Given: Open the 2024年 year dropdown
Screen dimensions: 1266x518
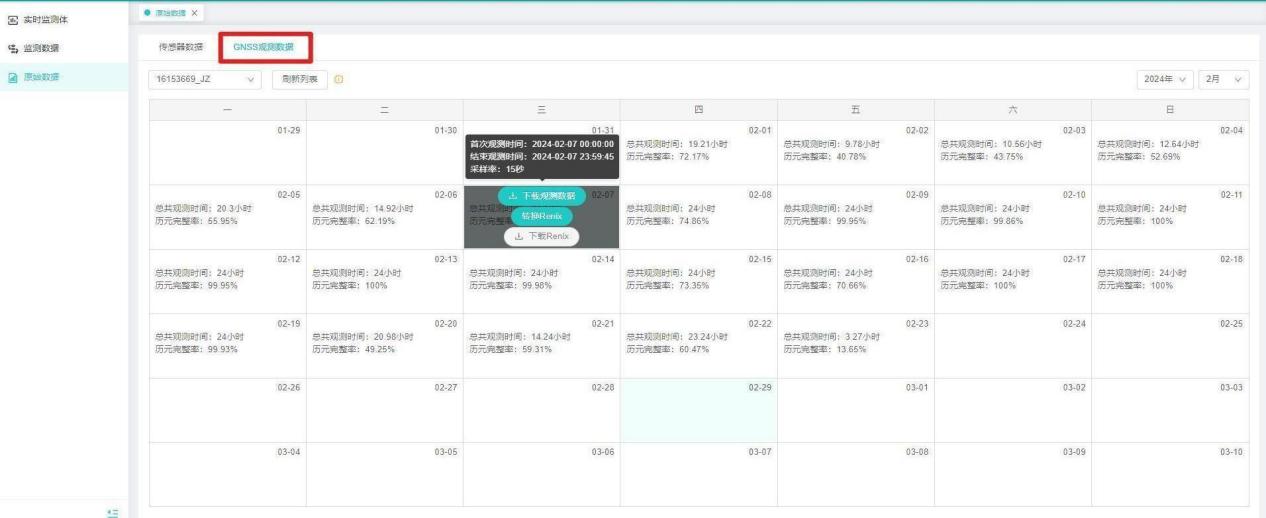Looking at the screenshot, I should coord(1166,79).
